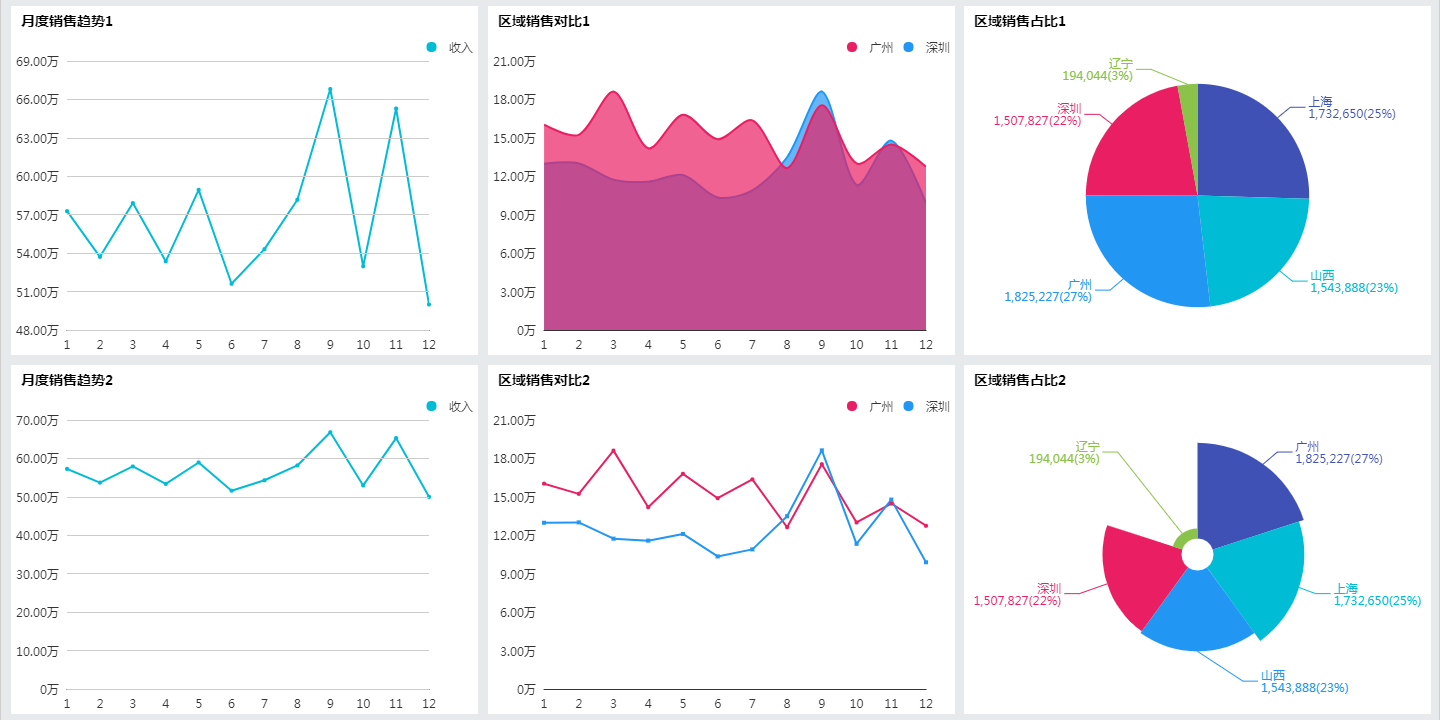Click 深圳 month 9 peak point in 区域销售对比2
Screen dimensions: 1440x720
click(x=822, y=450)
